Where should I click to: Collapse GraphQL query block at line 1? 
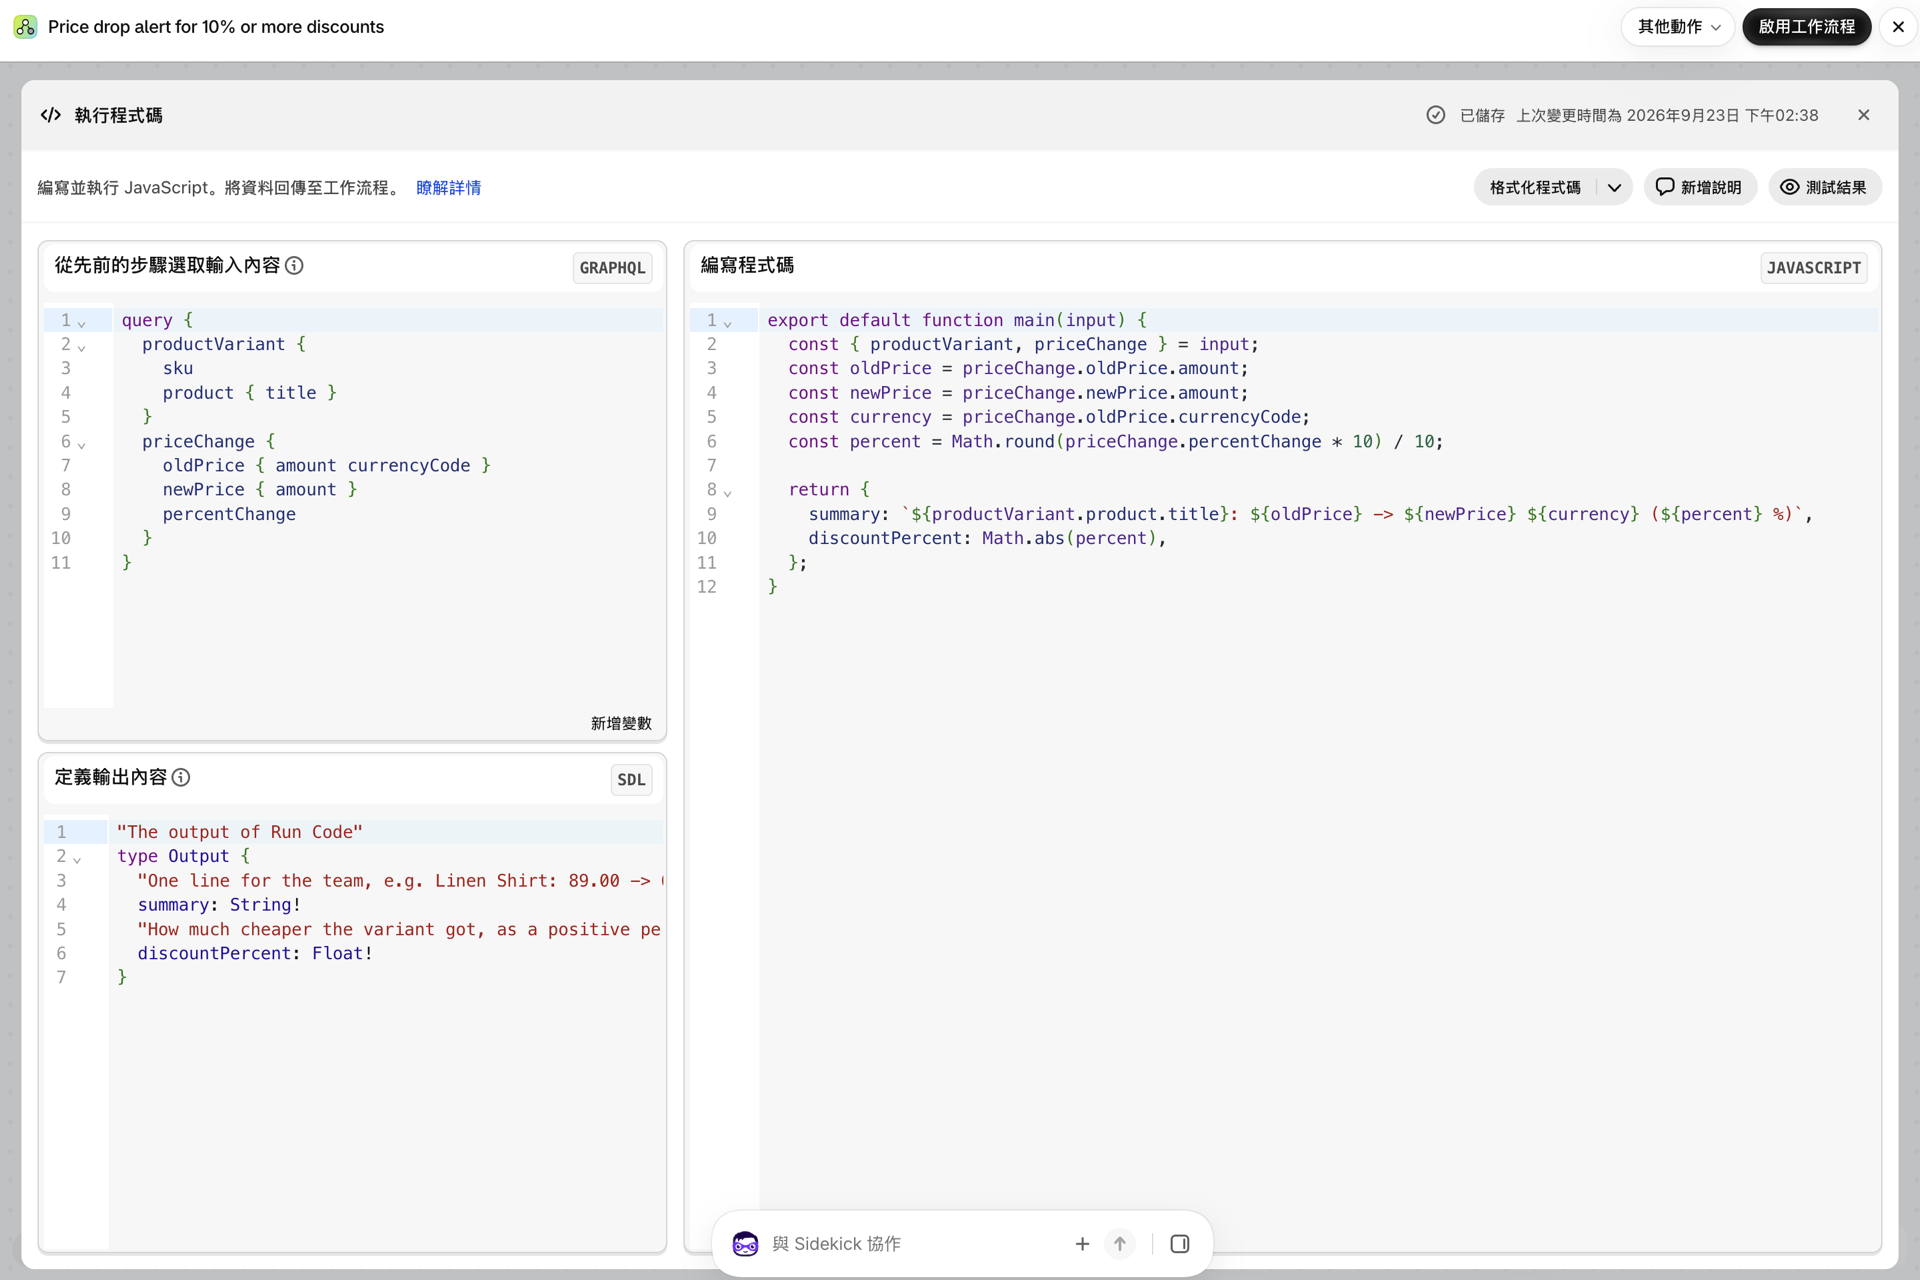coord(82,322)
